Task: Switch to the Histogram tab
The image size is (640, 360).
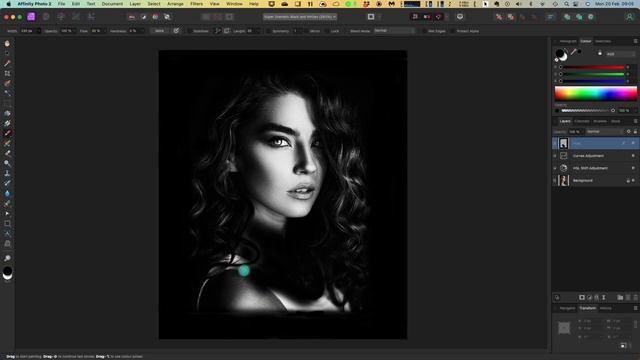Action: point(568,41)
